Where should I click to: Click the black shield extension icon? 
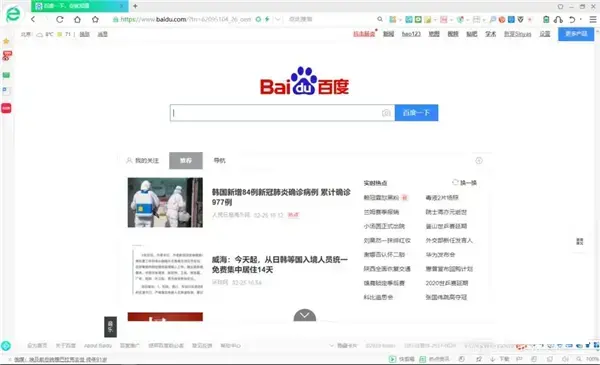[x=520, y=19]
